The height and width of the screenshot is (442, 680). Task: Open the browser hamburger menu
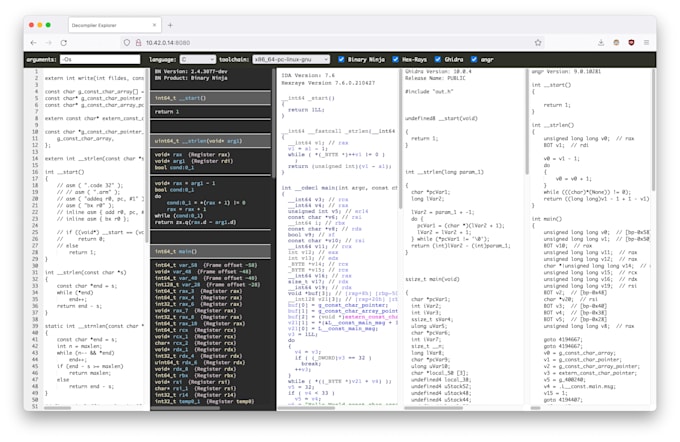pyautogui.click(x=647, y=43)
